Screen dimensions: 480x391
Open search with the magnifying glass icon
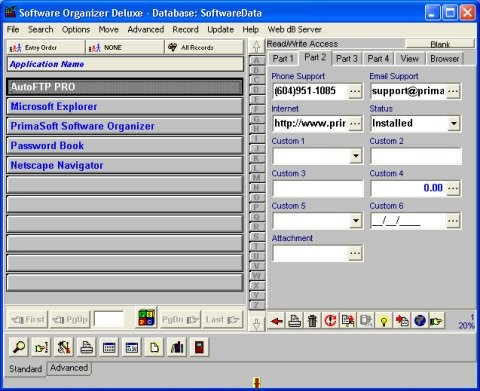19,347
